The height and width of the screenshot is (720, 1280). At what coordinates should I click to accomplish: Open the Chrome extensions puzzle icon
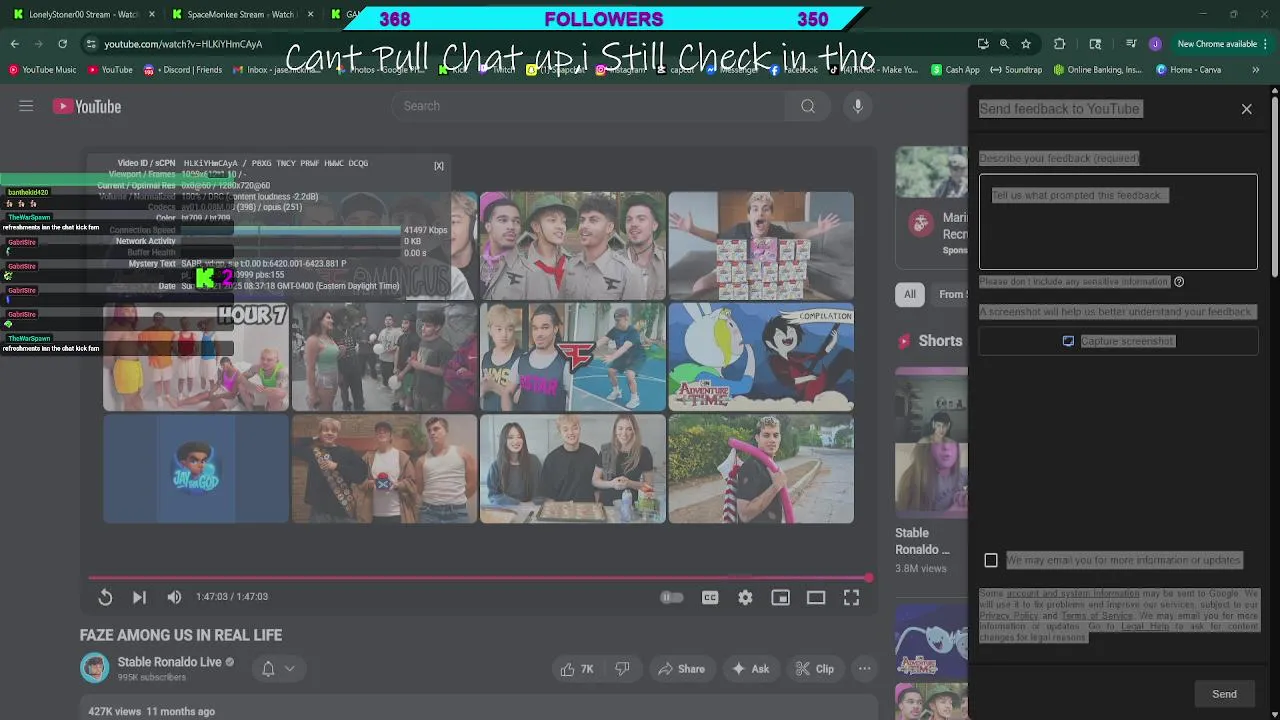(1060, 44)
